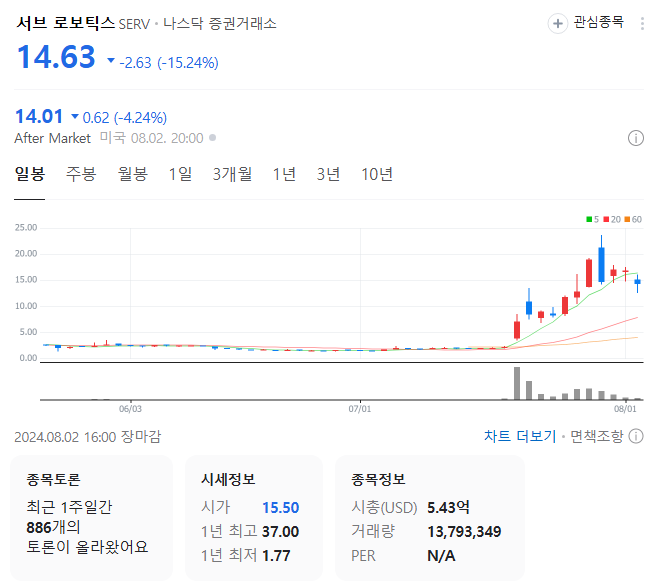Switch to the 월봉 monthly chart tab
Viewport: 657px width, 583px height.
click(132, 175)
